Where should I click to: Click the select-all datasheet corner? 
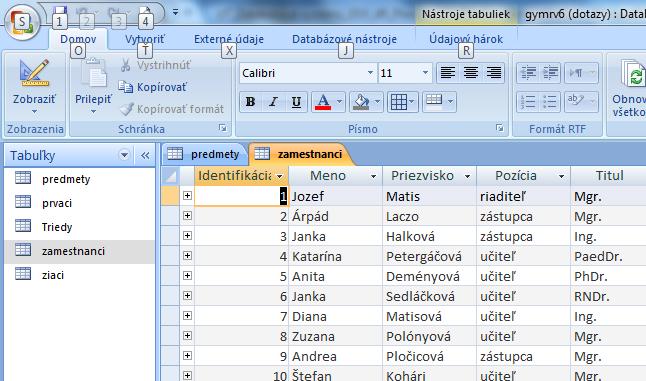[170, 176]
